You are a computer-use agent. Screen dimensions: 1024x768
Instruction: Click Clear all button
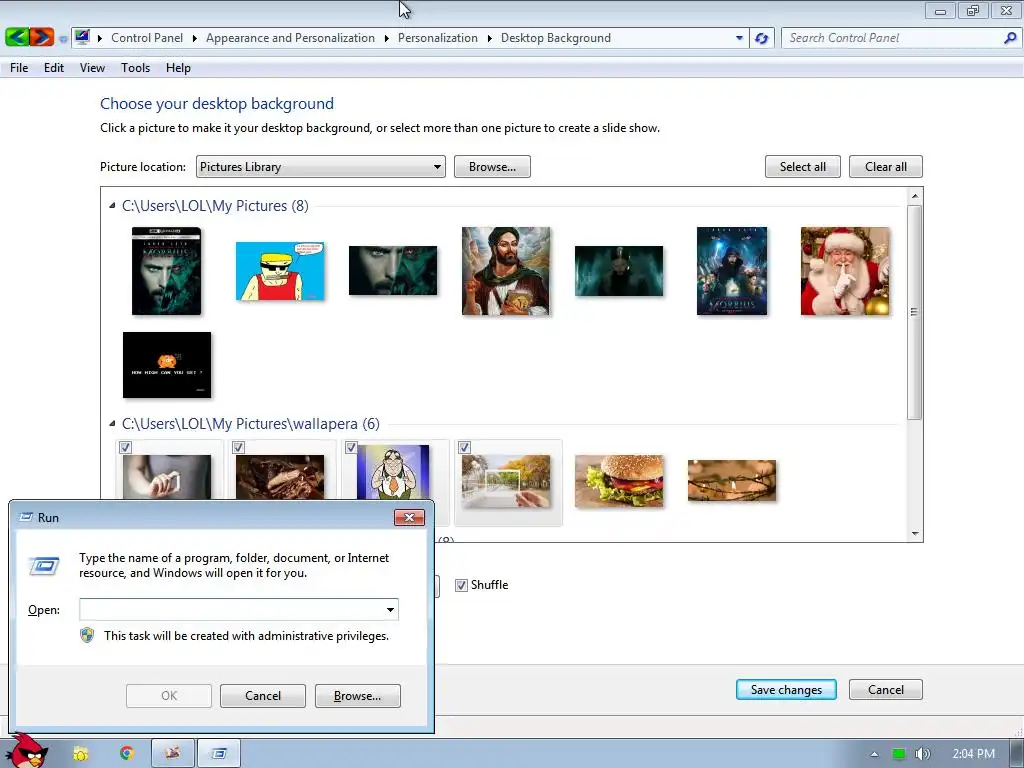886,167
